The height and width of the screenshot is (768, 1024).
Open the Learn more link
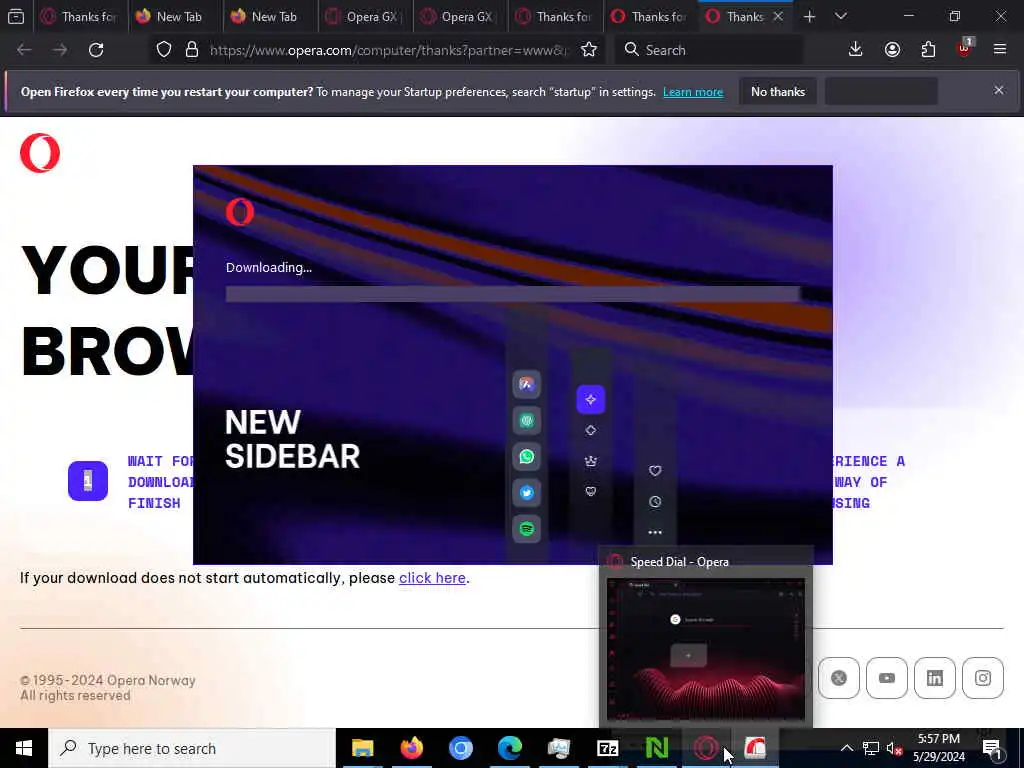click(693, 92)
